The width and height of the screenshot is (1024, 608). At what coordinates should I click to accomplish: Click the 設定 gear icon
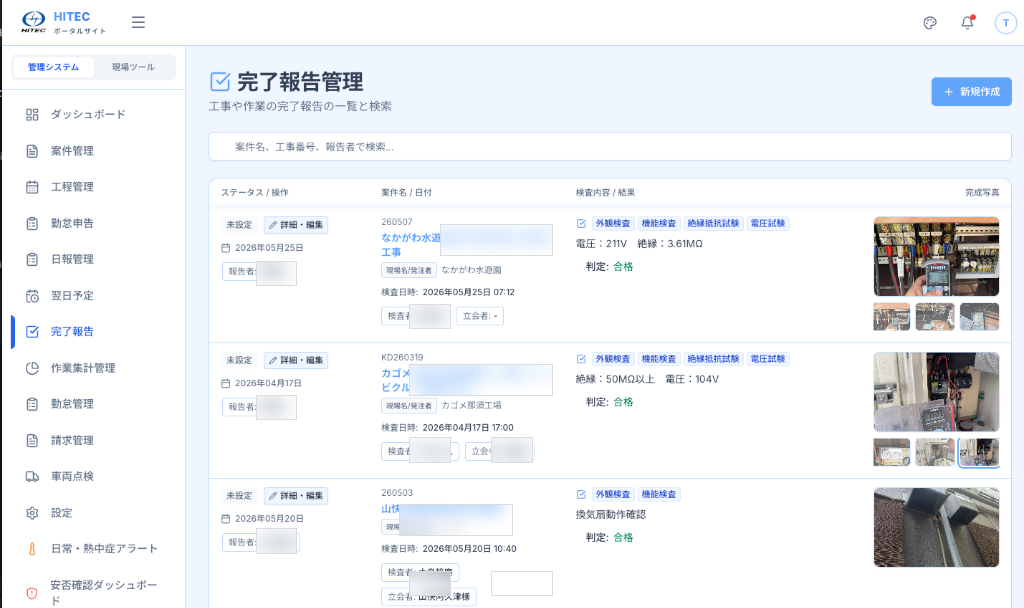coord(32,513)
